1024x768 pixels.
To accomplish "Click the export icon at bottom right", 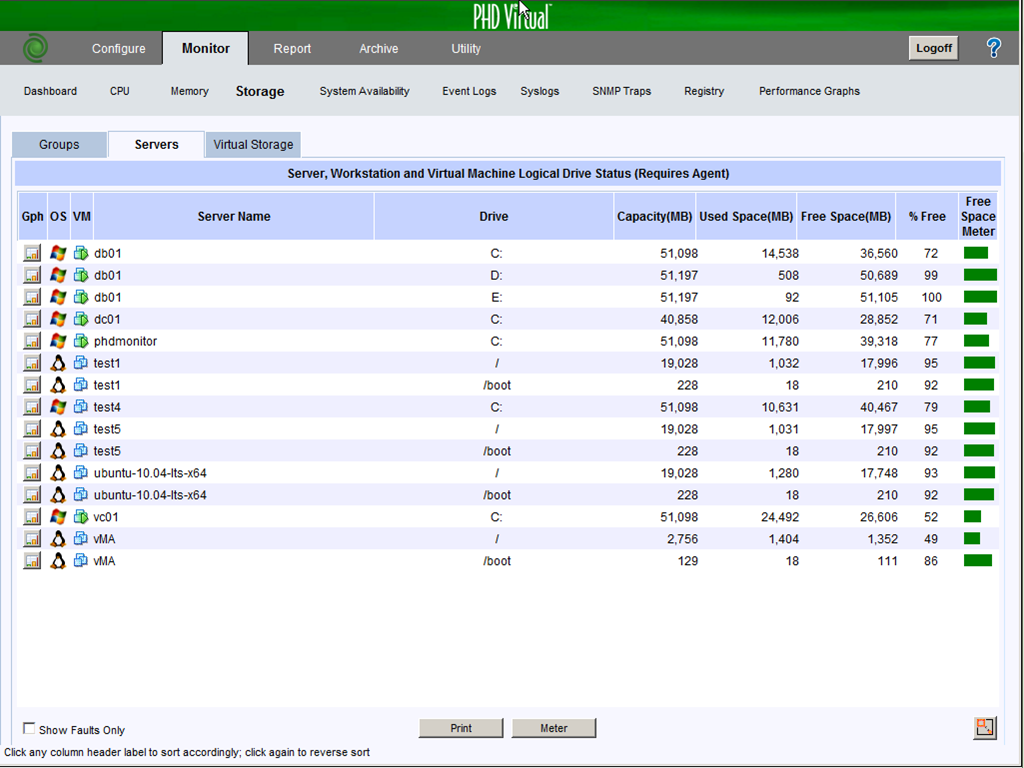I will click(x=984, y=728).
